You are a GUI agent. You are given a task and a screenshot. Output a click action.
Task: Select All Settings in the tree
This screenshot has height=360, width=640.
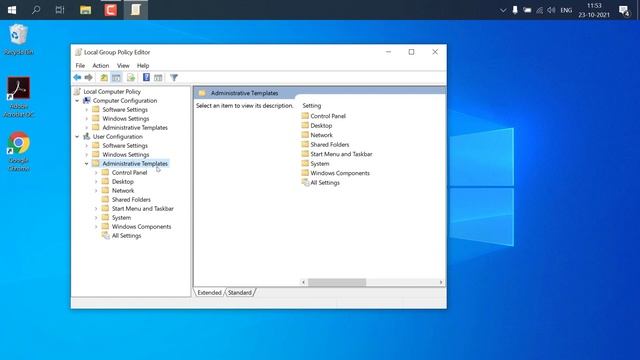(126, 236)
